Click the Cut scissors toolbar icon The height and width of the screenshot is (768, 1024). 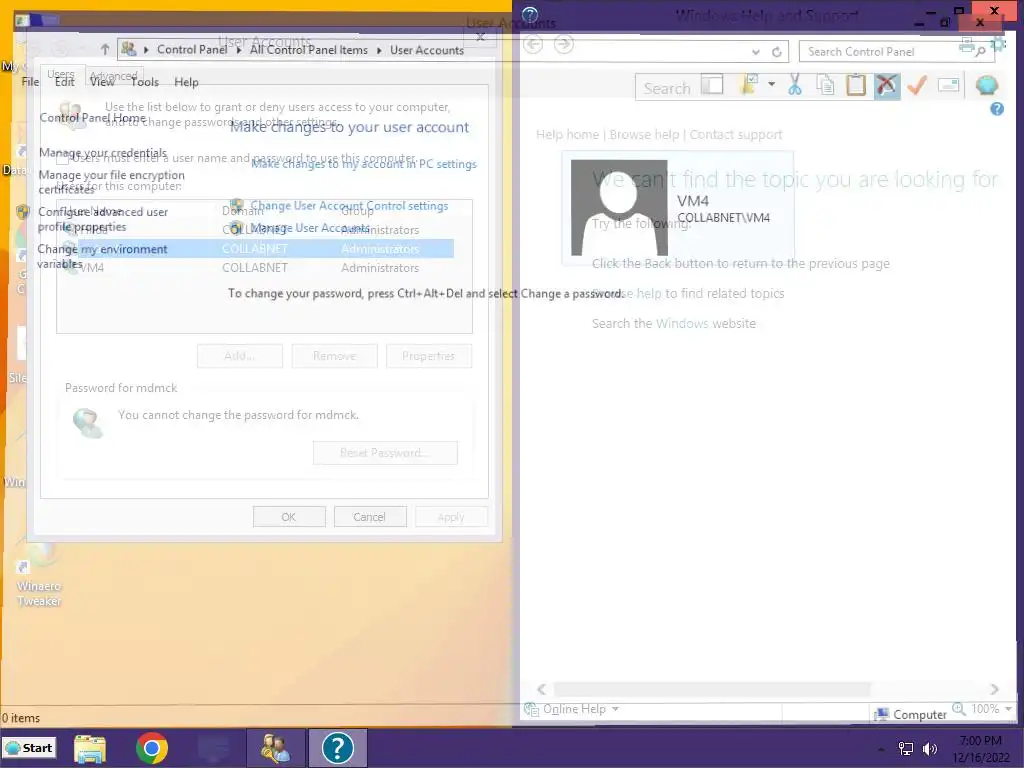point(794,86)
